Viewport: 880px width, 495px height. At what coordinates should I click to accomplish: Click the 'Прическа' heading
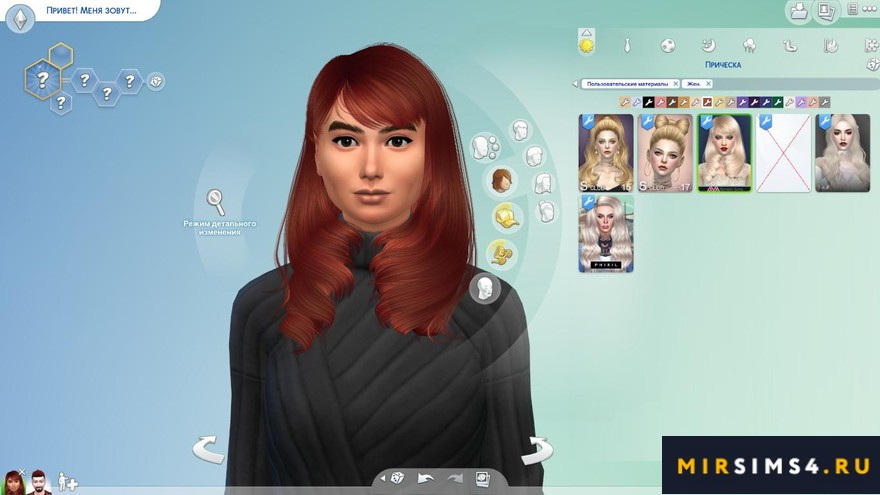(x=723, y=65)
